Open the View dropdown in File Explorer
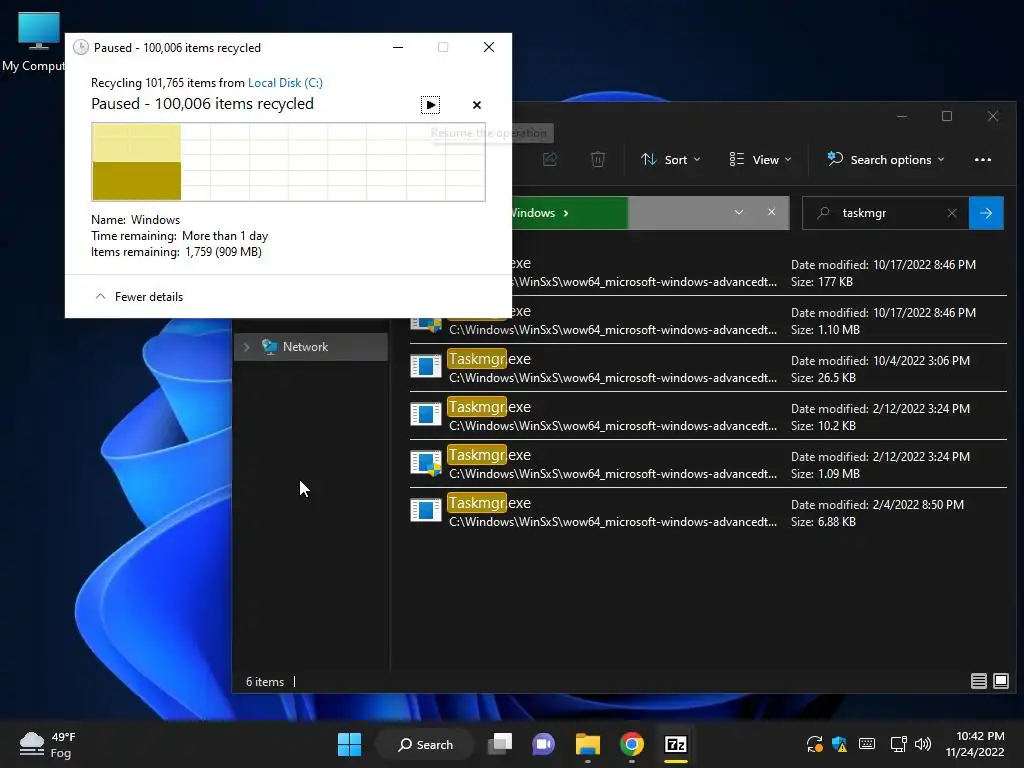 tap(760, 160)
